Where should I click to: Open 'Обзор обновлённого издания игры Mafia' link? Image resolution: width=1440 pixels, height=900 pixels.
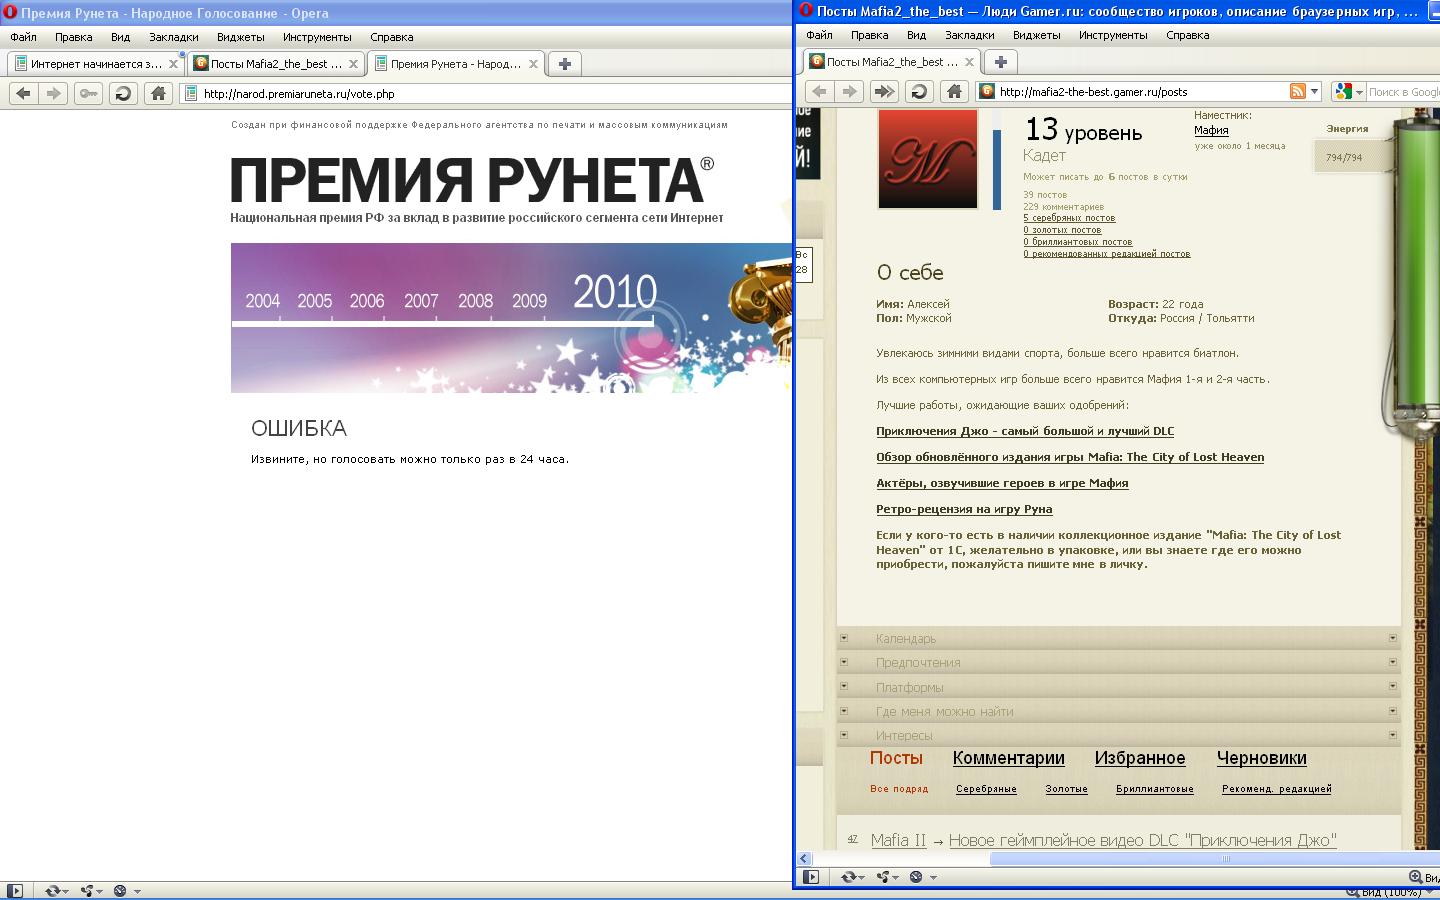(x=1070, y=457)
